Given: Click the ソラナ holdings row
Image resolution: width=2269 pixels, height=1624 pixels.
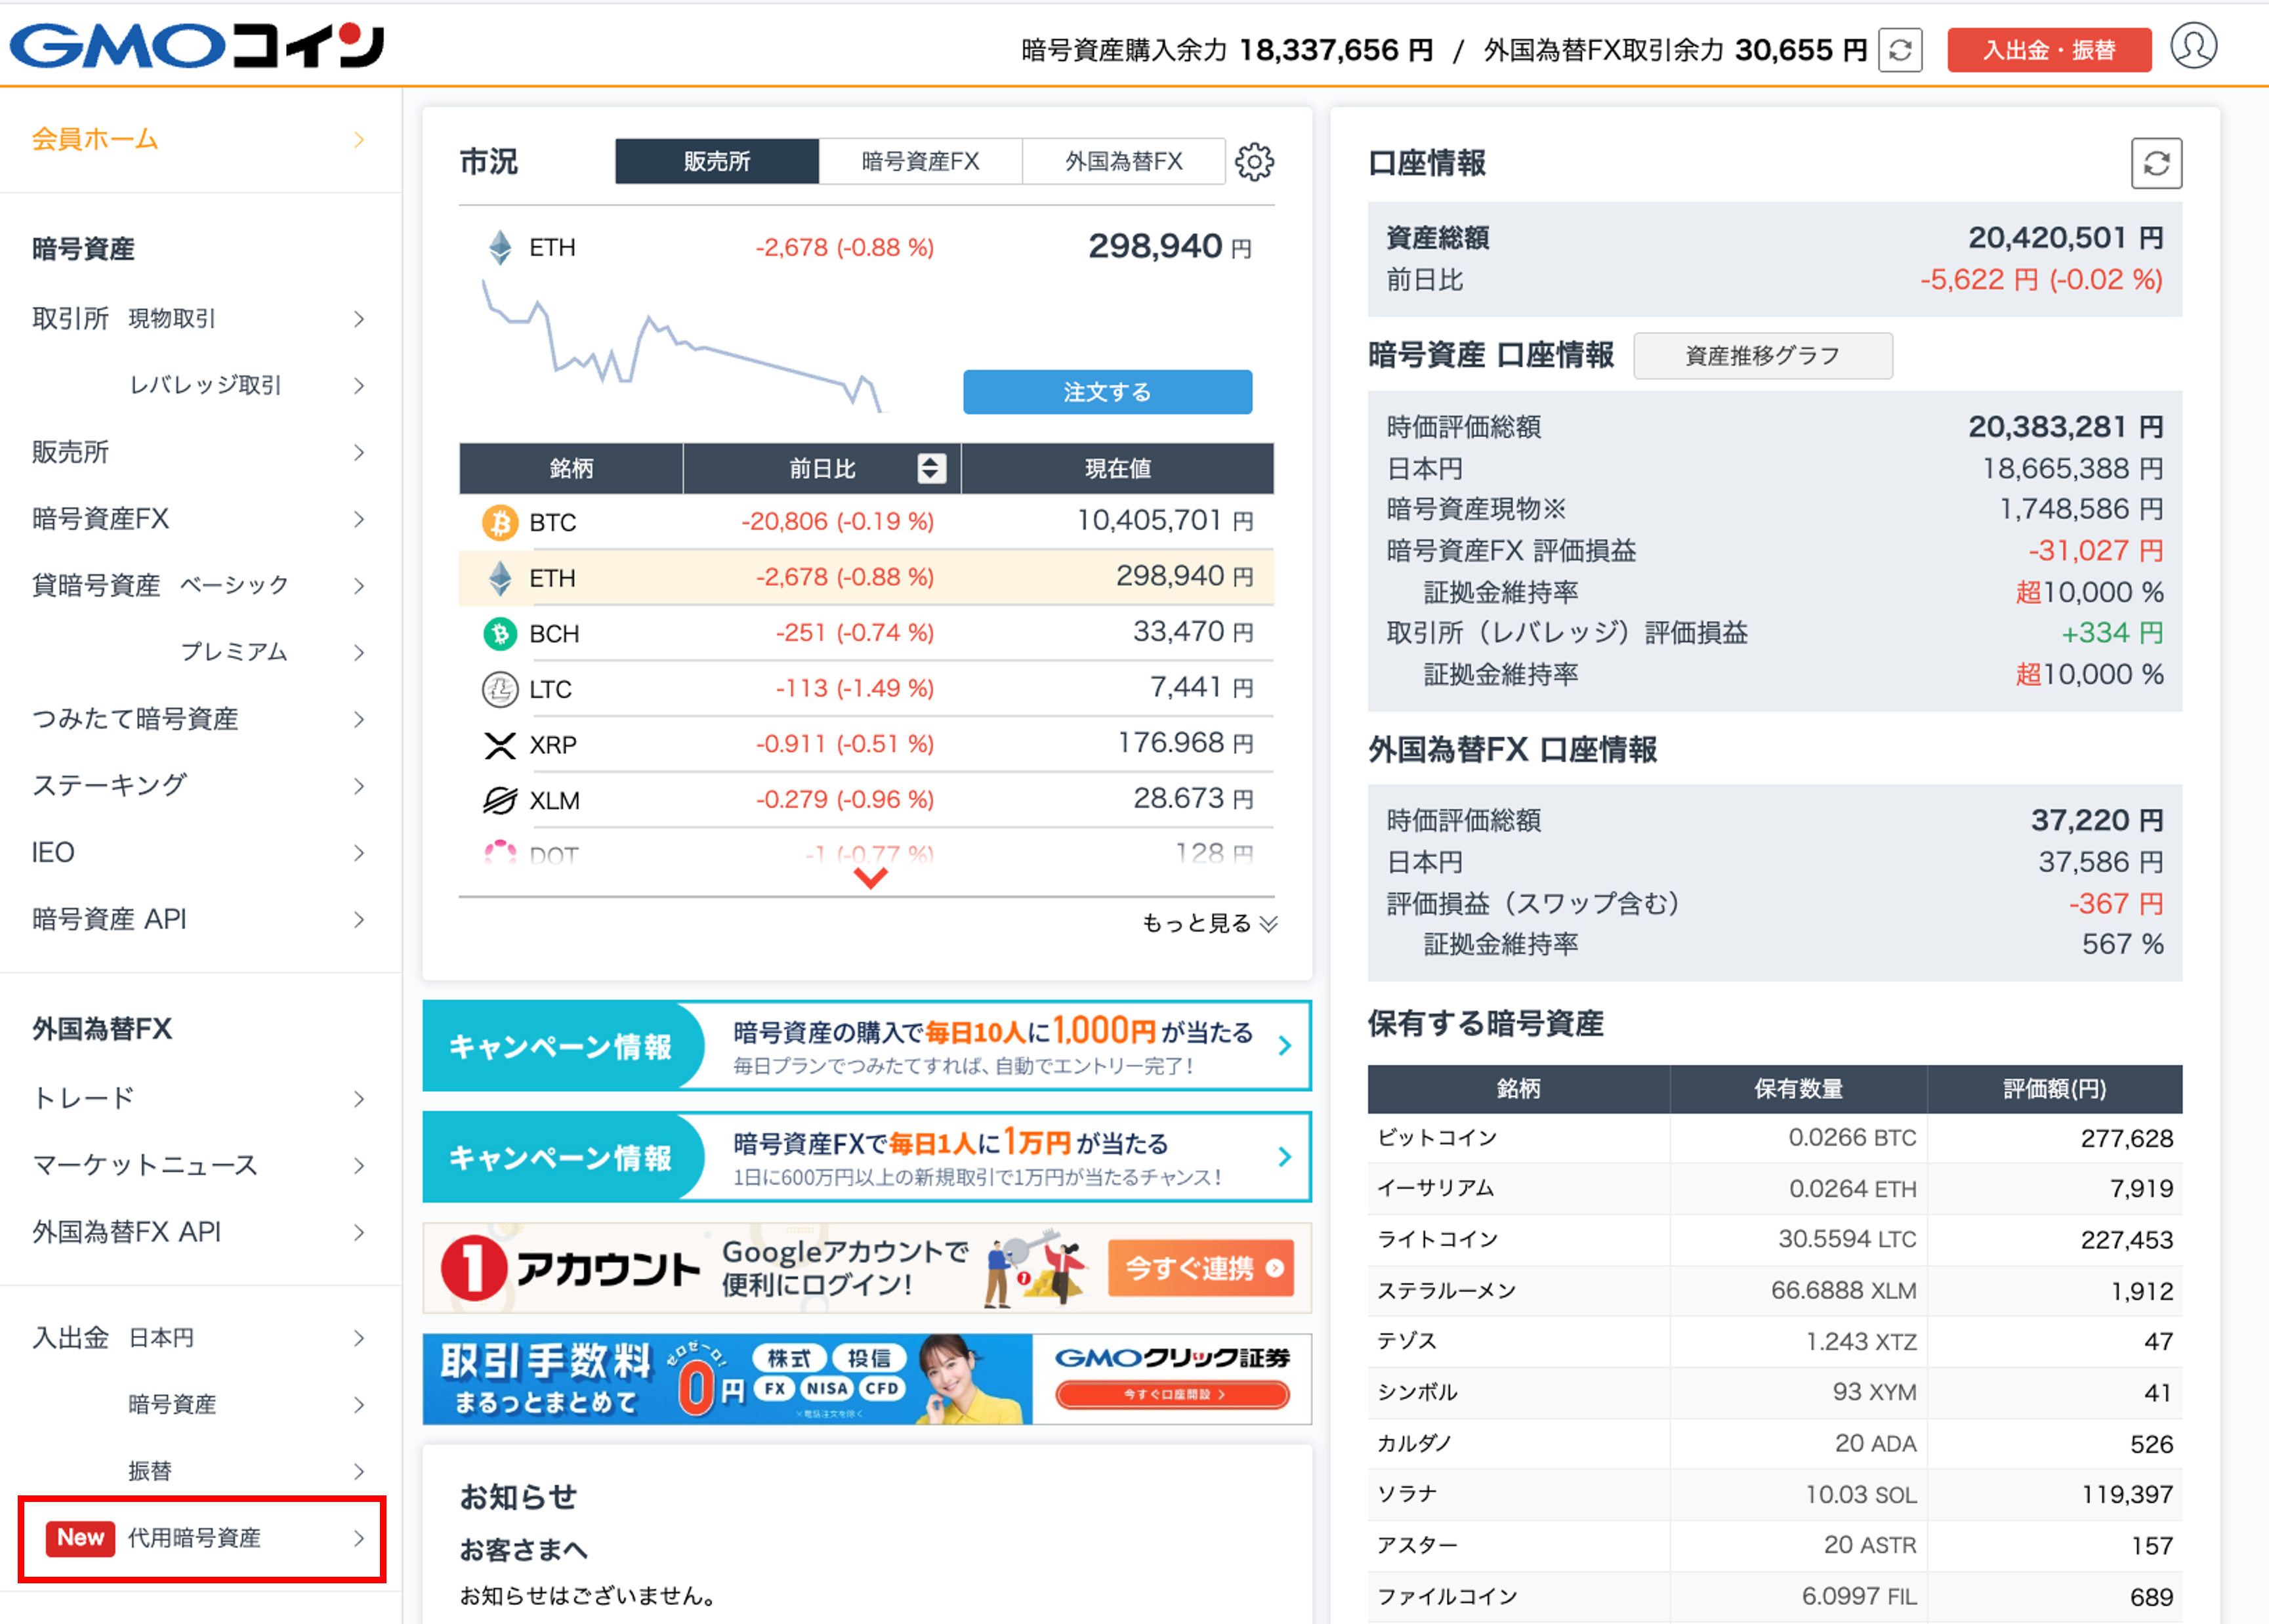Looking at the screenshot, I should [x=1774, y=1494].
